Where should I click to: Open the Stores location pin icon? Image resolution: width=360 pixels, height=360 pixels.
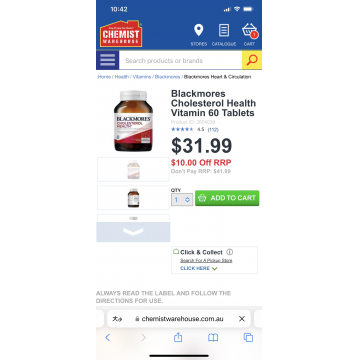click(x=199, y=30)
